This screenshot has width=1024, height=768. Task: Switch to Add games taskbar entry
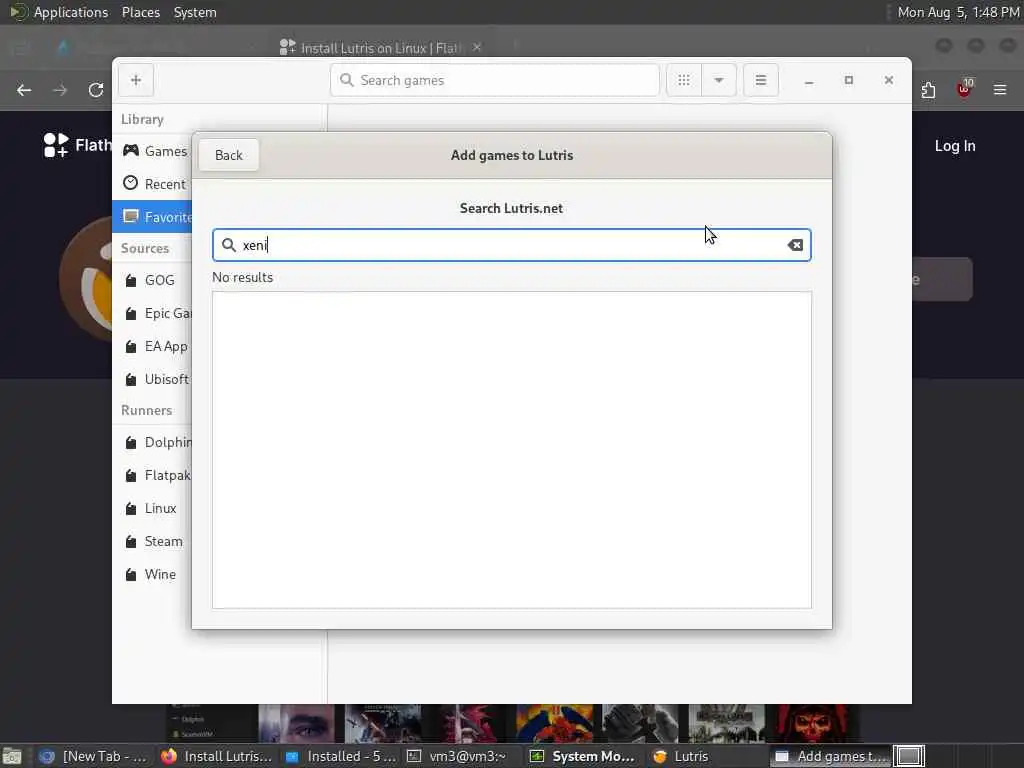click(829, 756)
